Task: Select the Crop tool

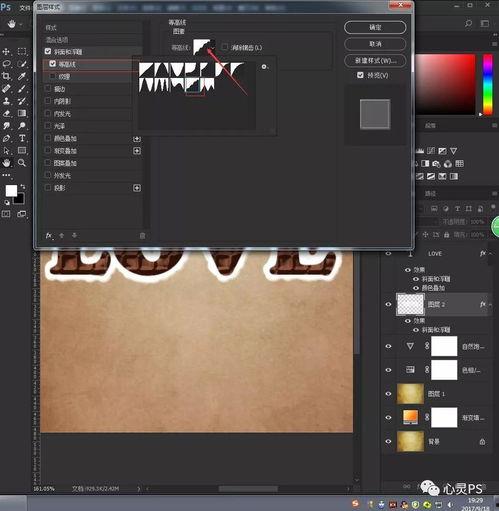Action: pos(6,76)
